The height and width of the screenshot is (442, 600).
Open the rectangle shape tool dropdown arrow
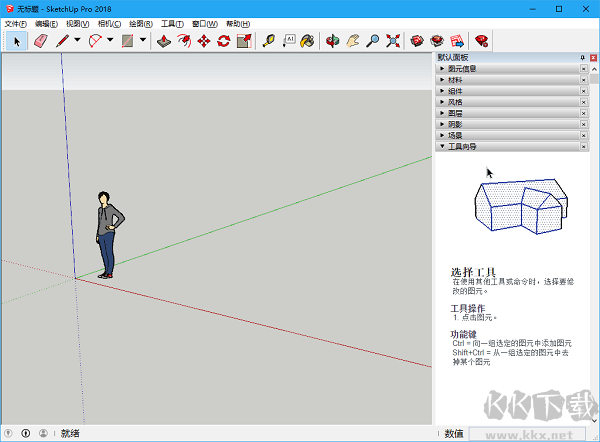[x=143, y=41]
